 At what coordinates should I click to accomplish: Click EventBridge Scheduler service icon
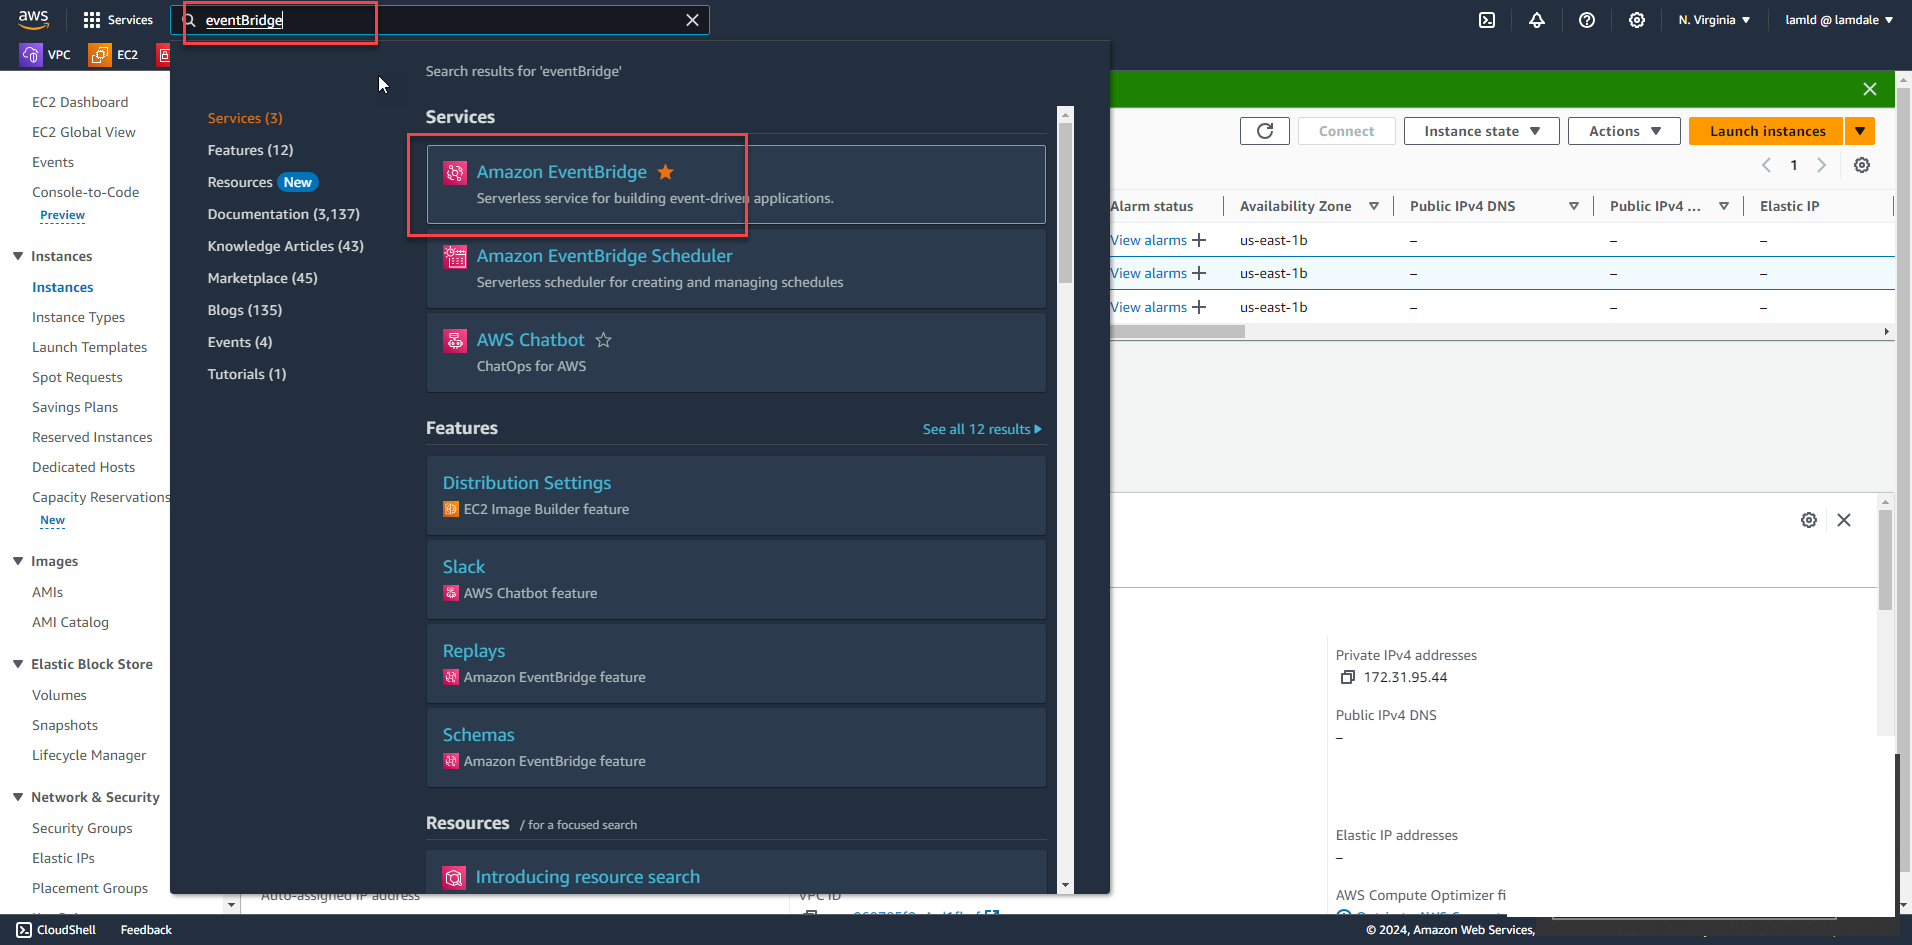click(x=455, y=257)
